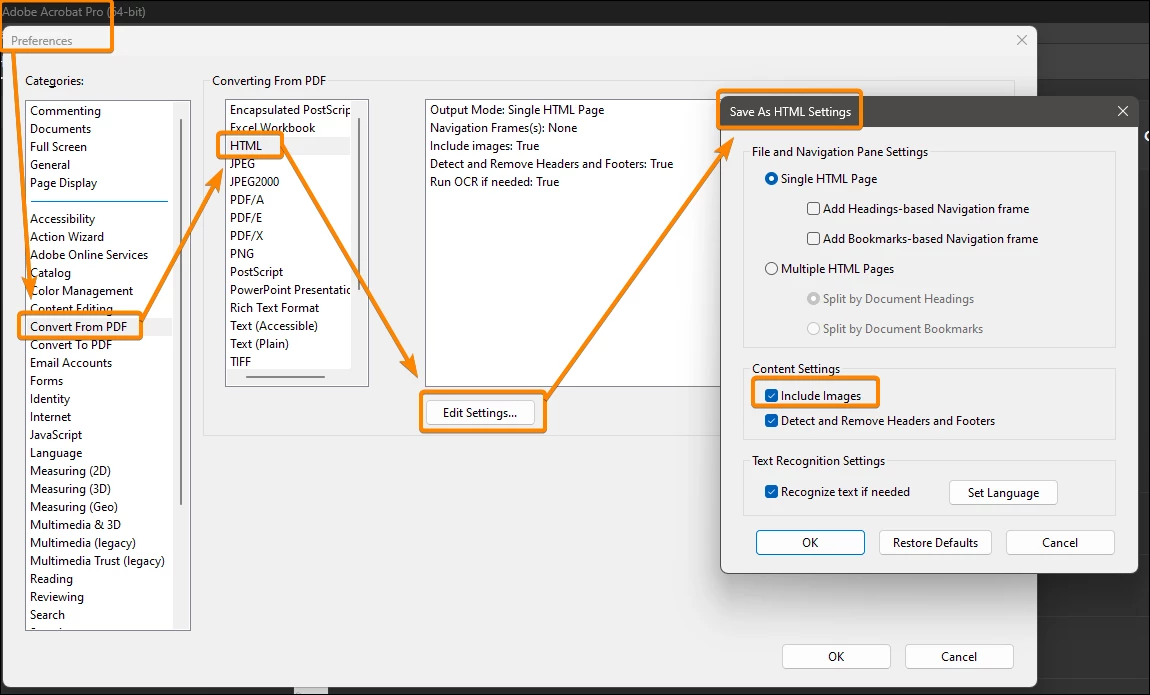1150x695 pixels.
Task: Close the Save As HTML Settings dialog
Action: click(1122, 111)
